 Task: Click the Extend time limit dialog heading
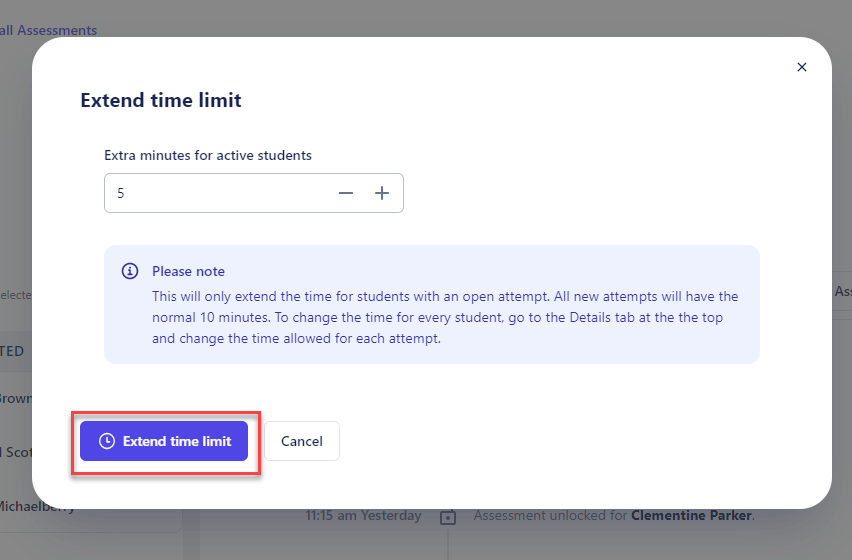point(161,100)
